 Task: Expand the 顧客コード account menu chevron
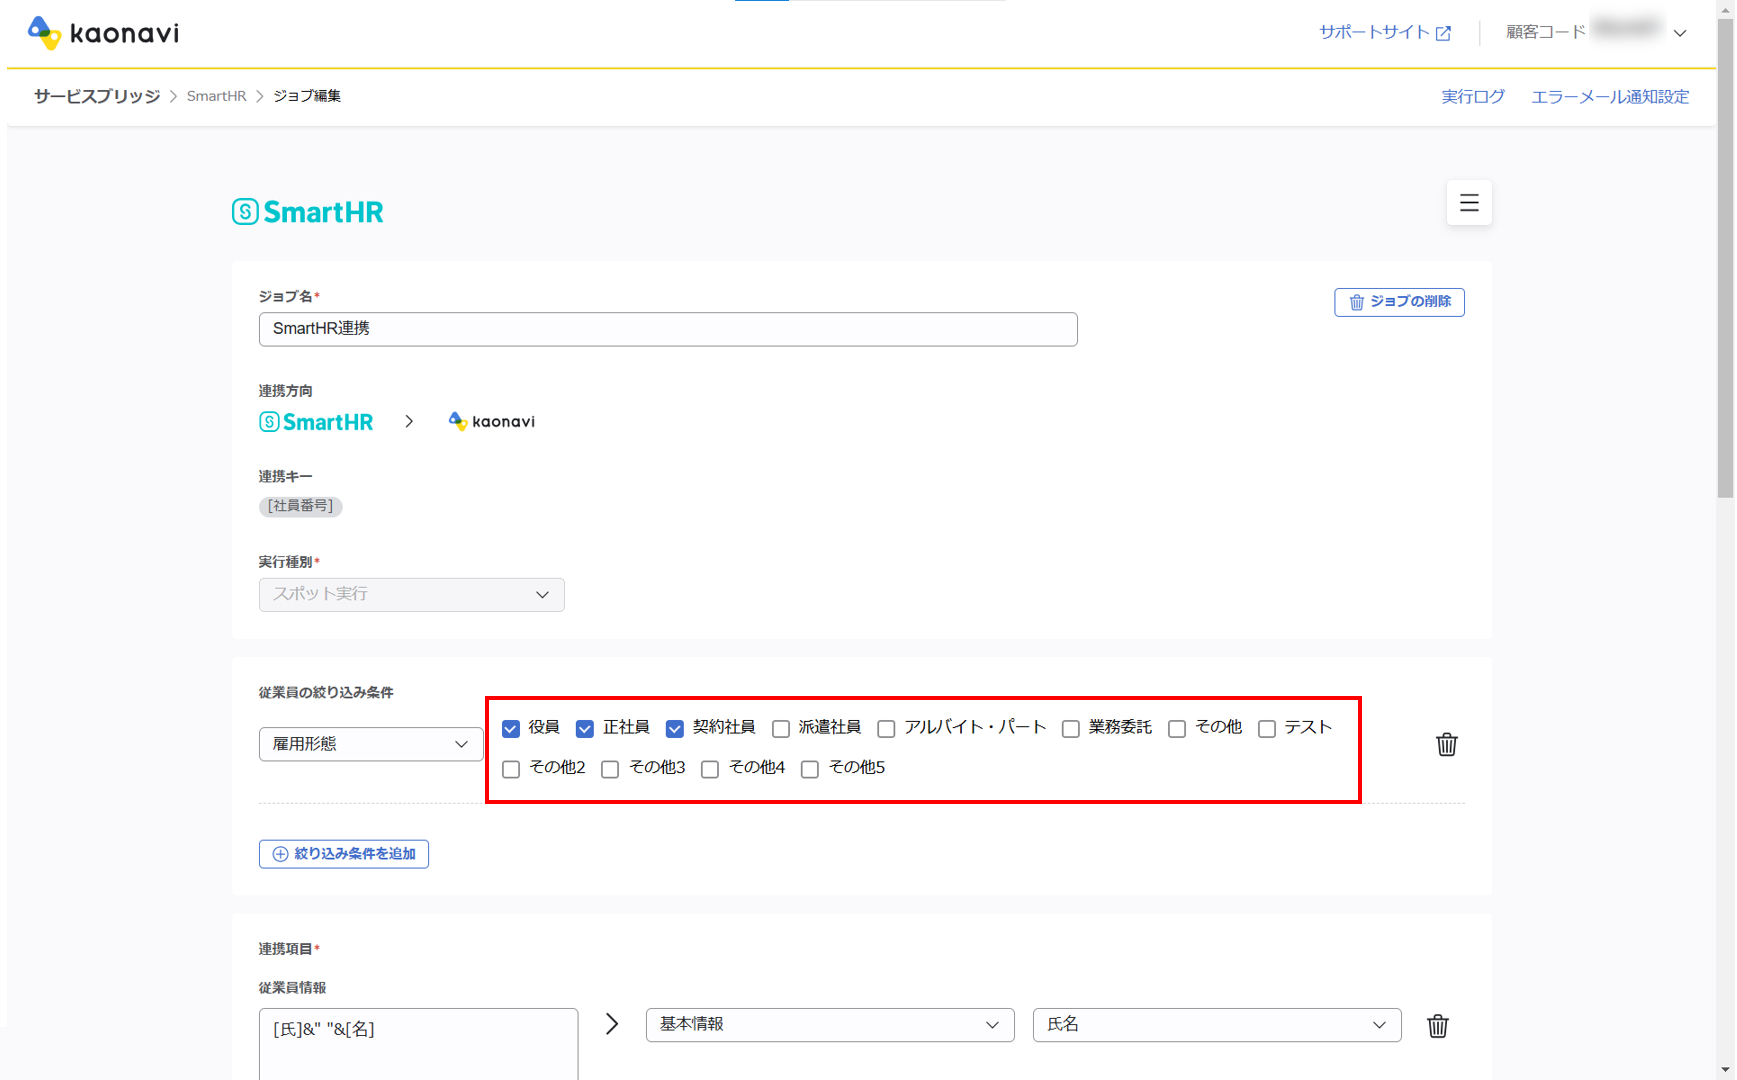tap(1680, 33)
